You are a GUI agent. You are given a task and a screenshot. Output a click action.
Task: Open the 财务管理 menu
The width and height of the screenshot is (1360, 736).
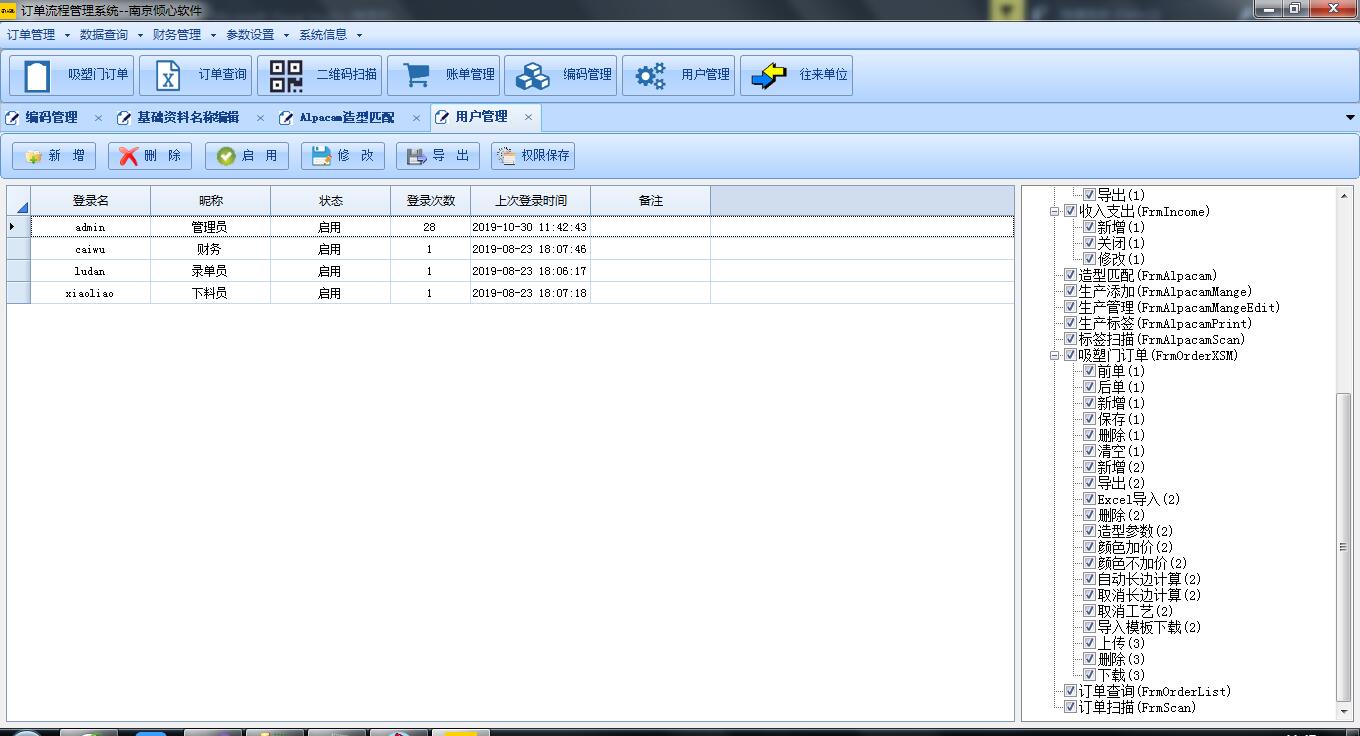tap(177, 35)
